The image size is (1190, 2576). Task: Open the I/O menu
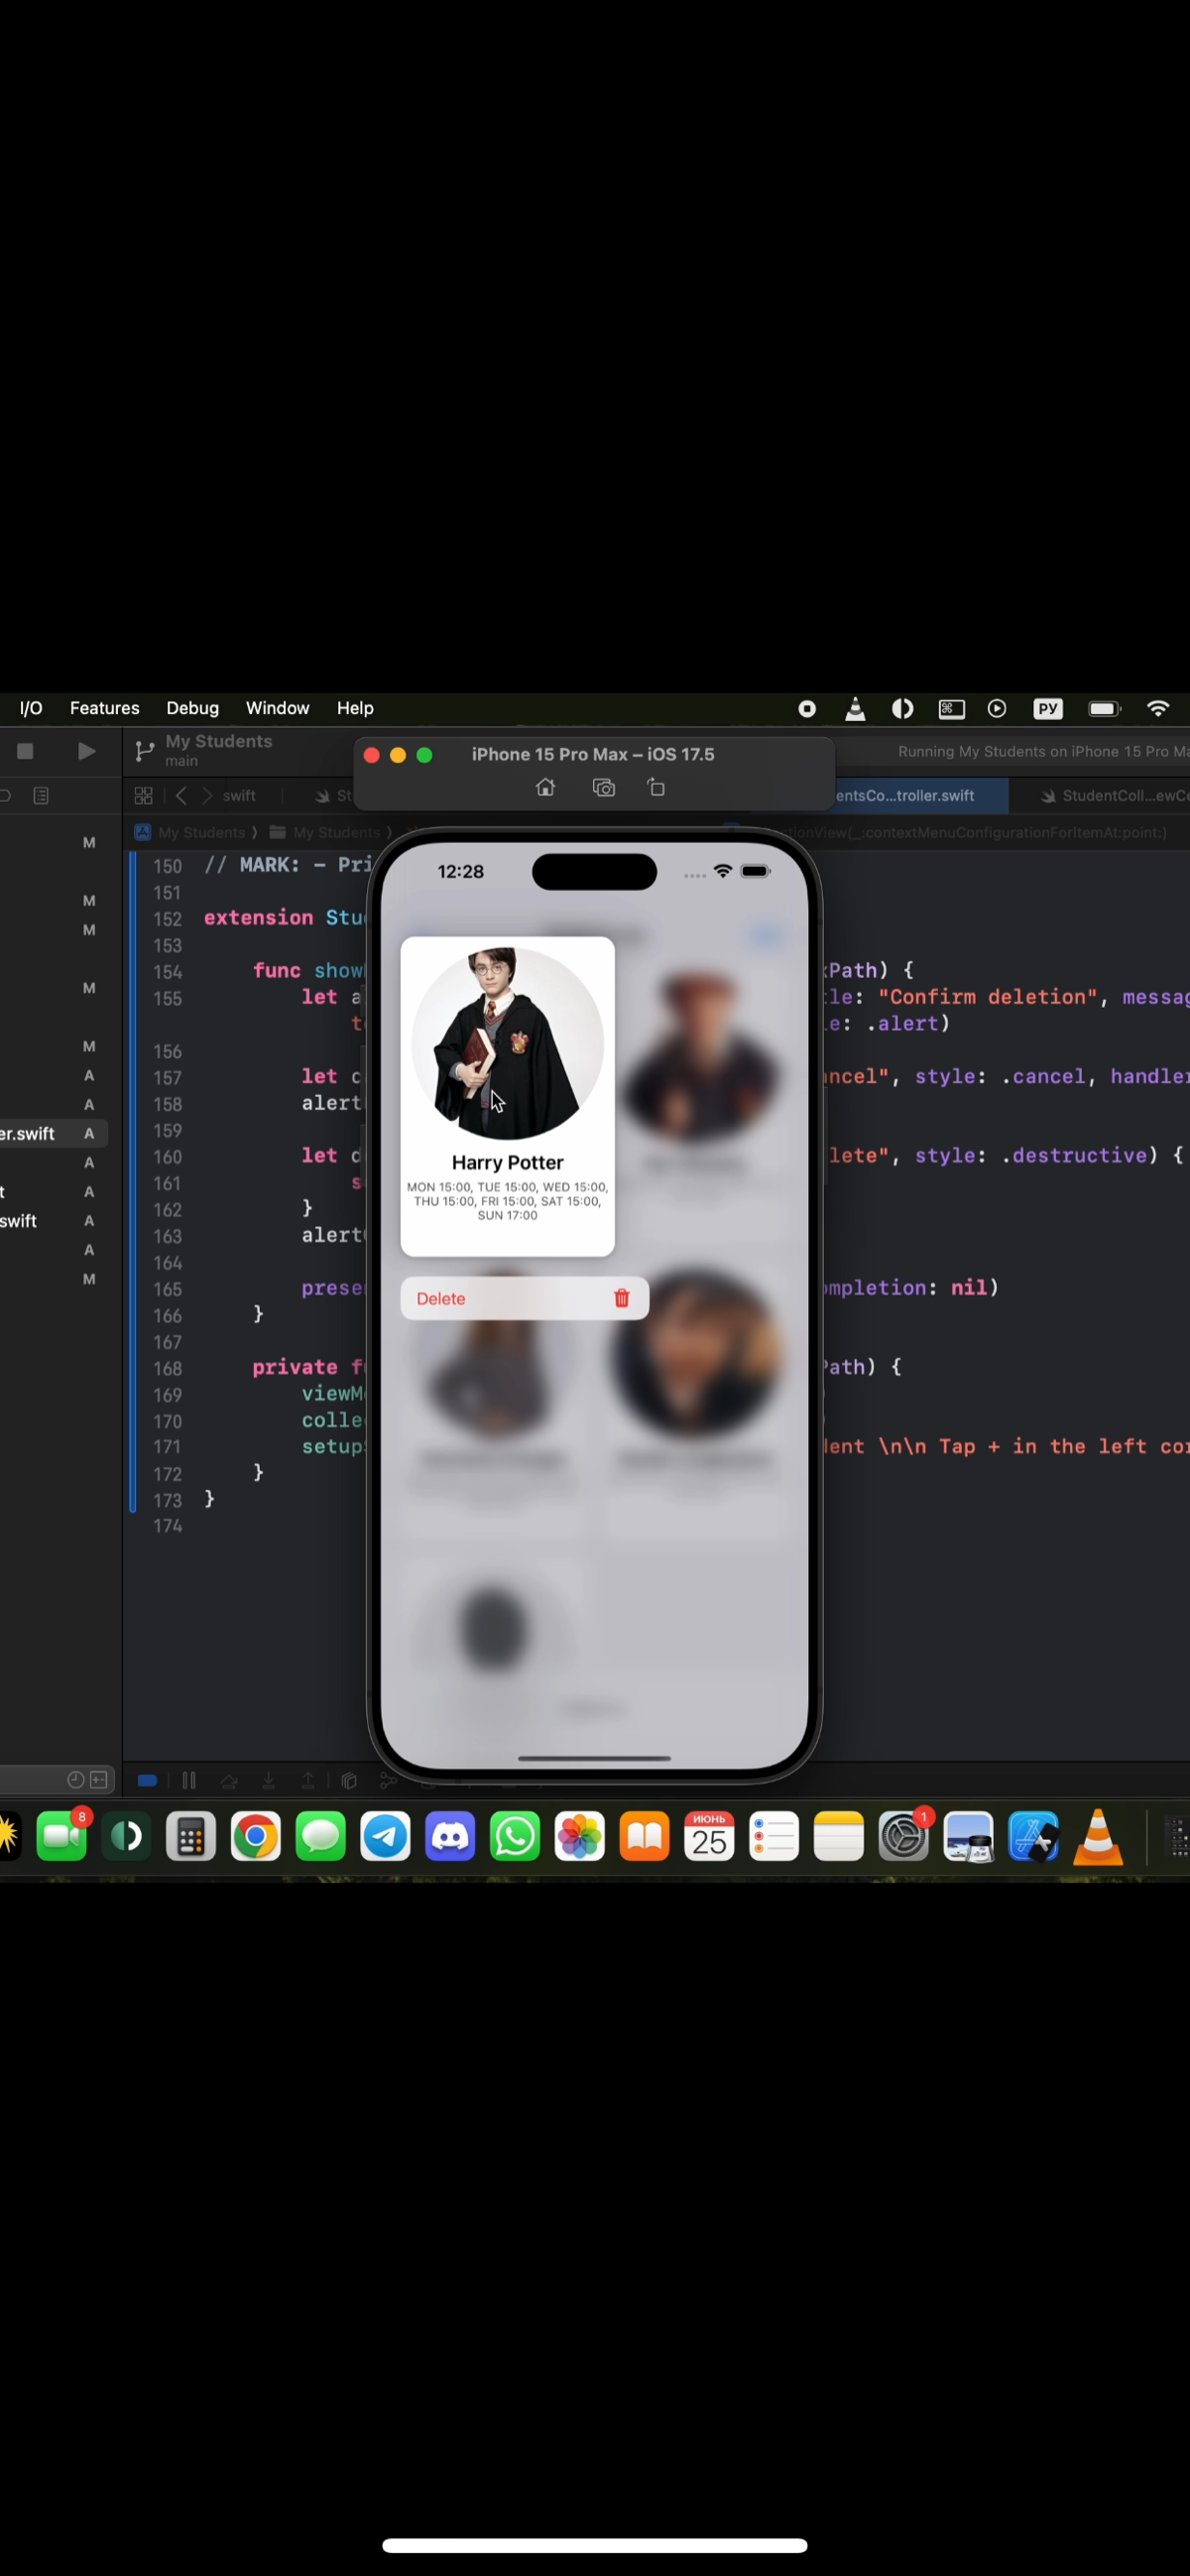click(x=31, y=708)
